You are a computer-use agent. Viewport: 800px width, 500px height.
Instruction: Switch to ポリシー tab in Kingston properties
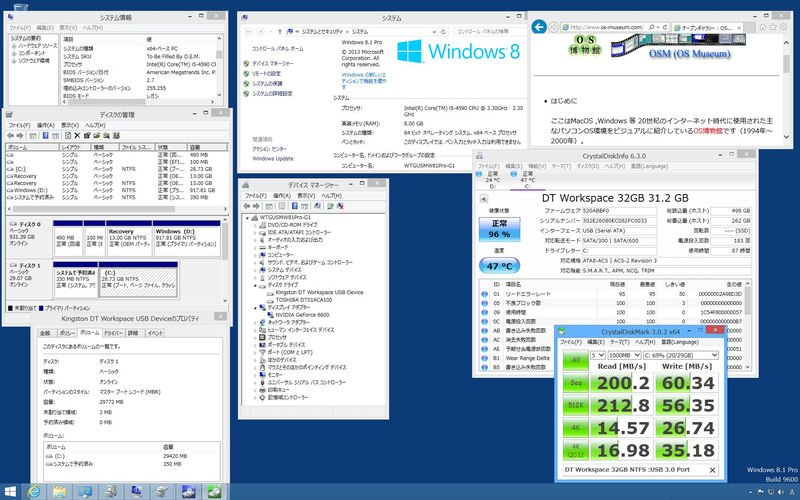(66, 333)
